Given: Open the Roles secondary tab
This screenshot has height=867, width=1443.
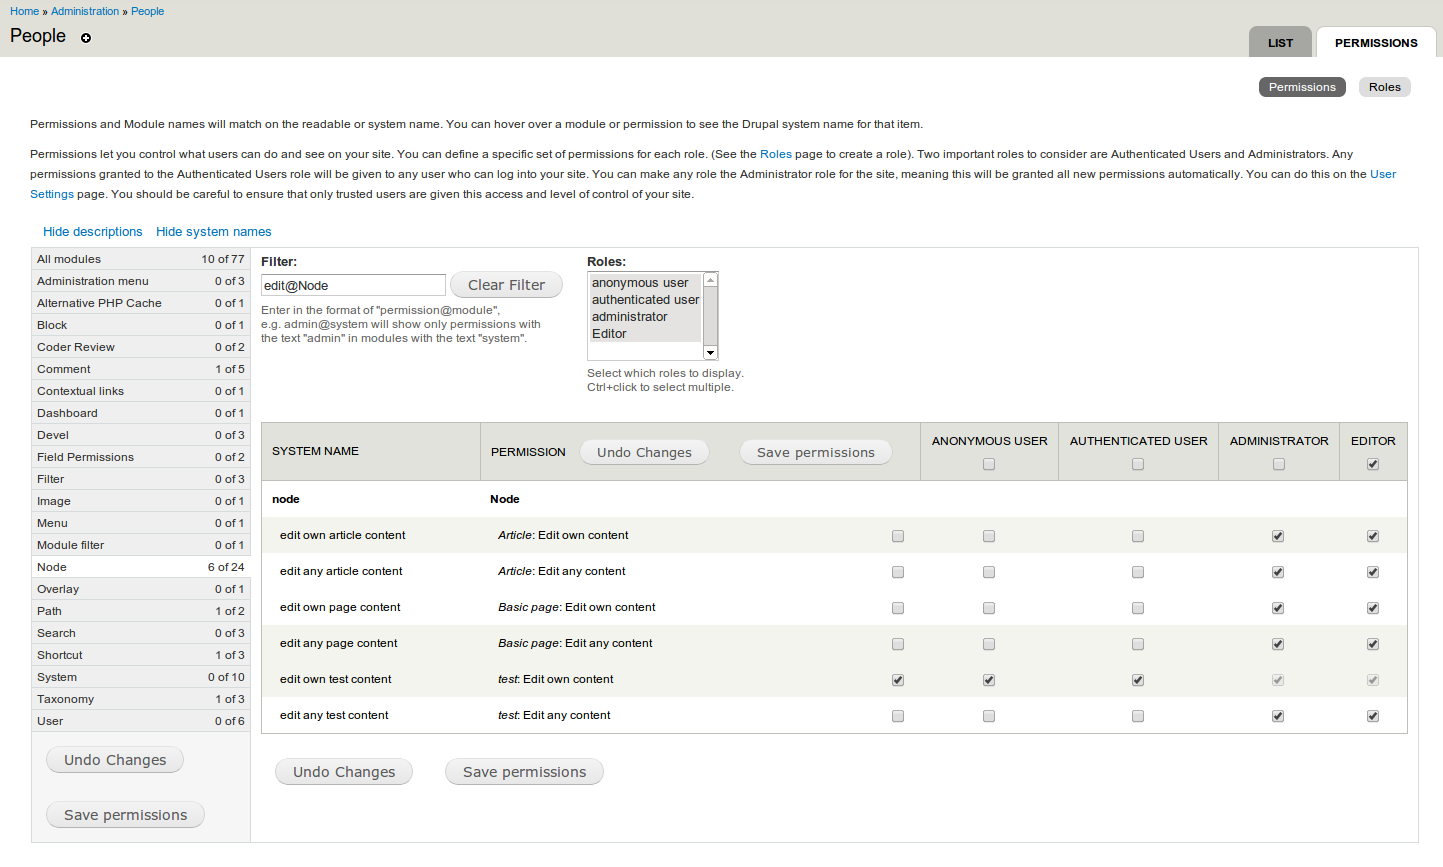Looking at the screenshot, I should 1385,87.
